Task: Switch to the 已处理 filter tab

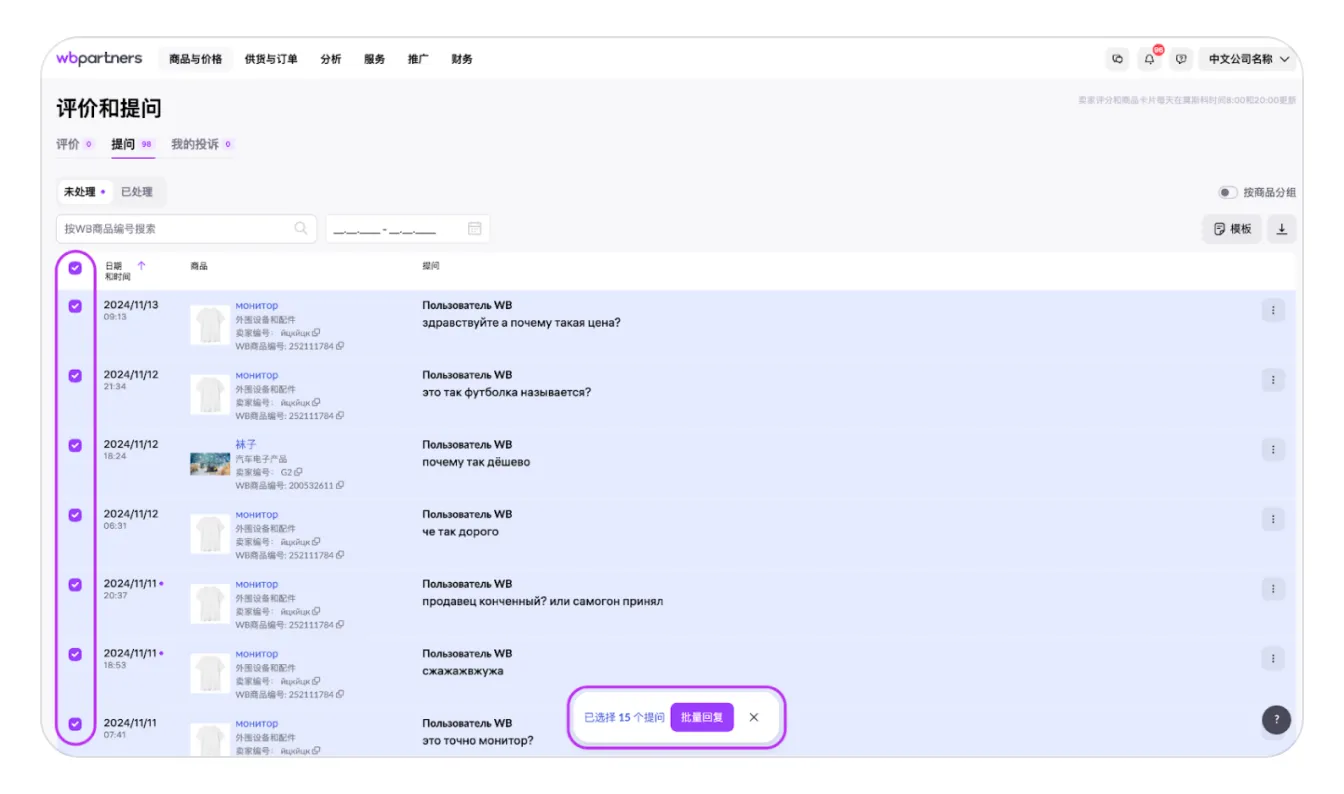Action: pos(137,192)
